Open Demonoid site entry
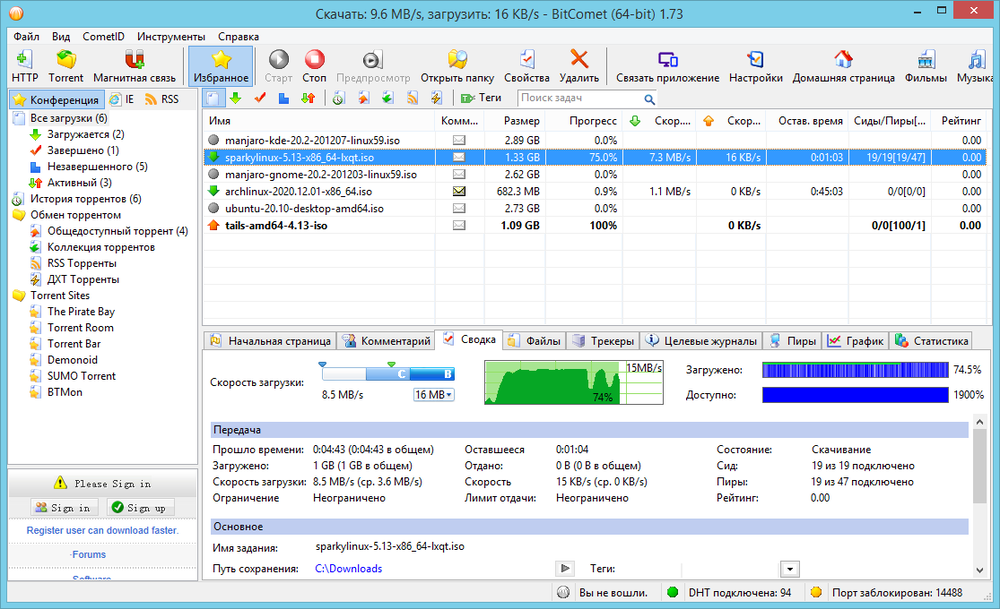The height and width of the screenshot is (609, 1000). tap(72, 360)
